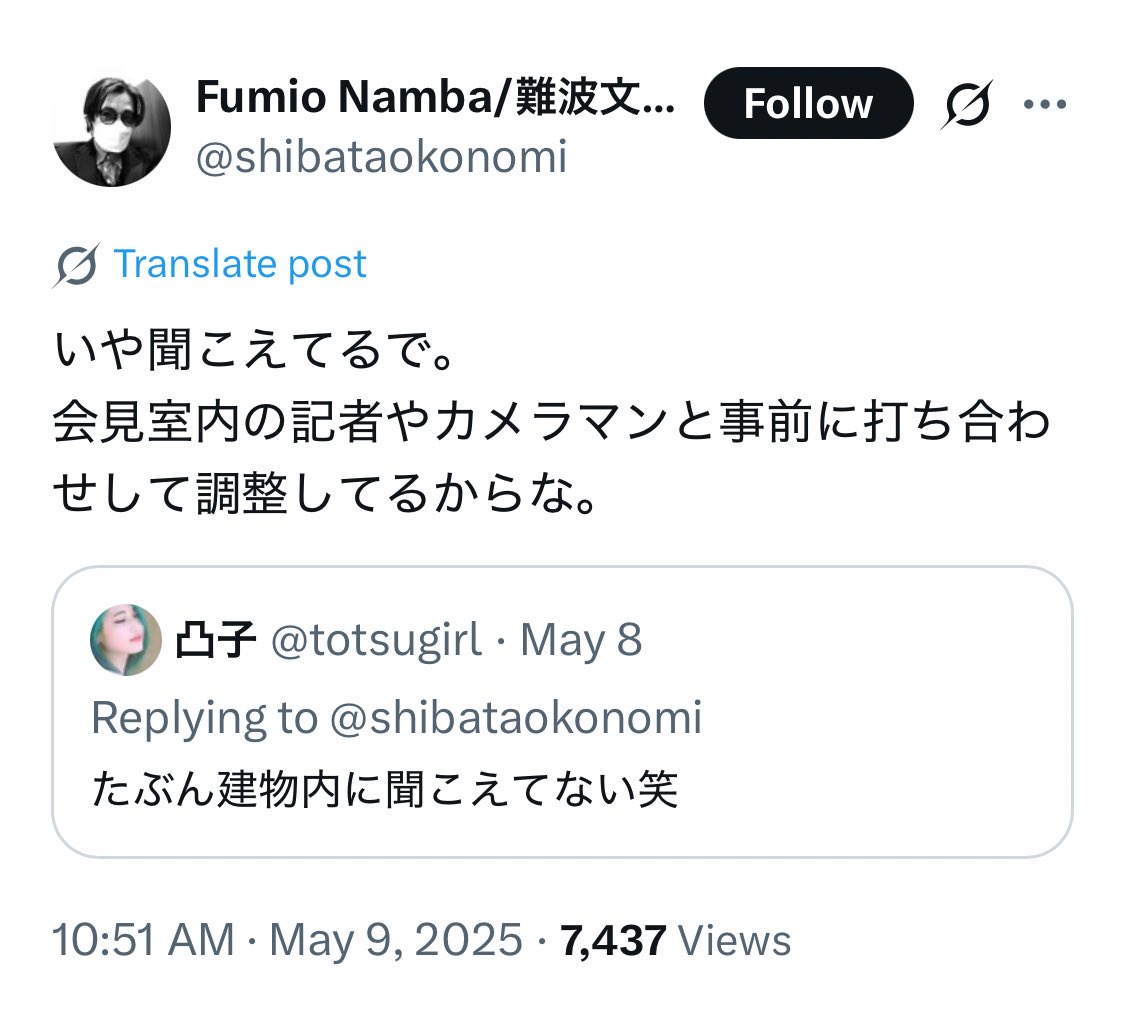The width and height of the screenshot is (1124, 1019).
Task: Click the May 9, 2025 date
Action: (395, 941)
